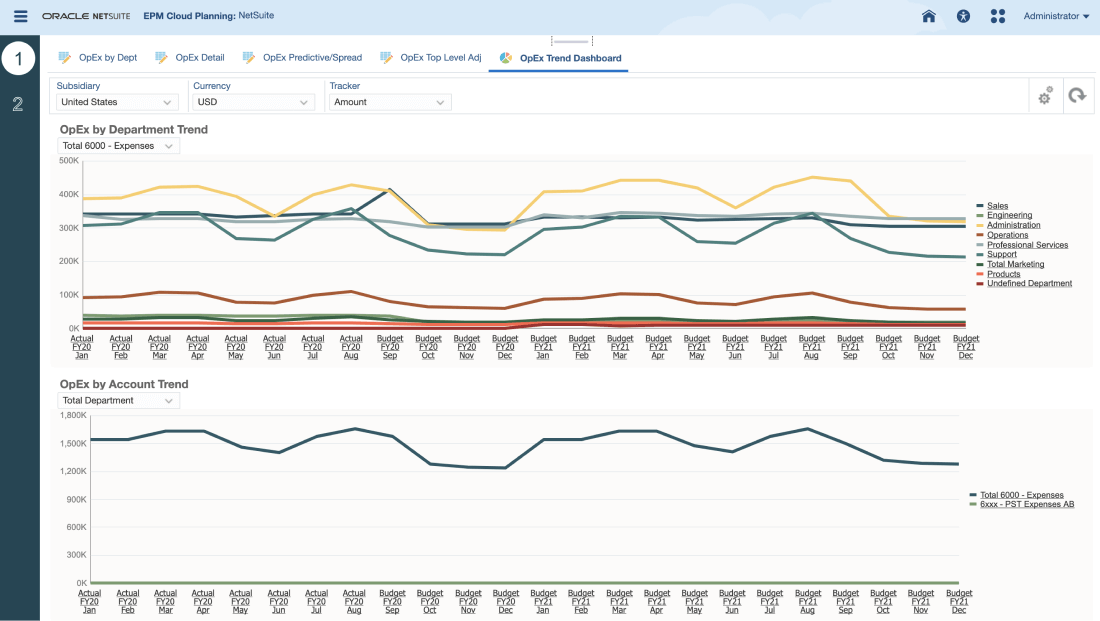1100x621 pixels.
Task: Toggle Sales series in department legend
Action: [x=997, y=206]
